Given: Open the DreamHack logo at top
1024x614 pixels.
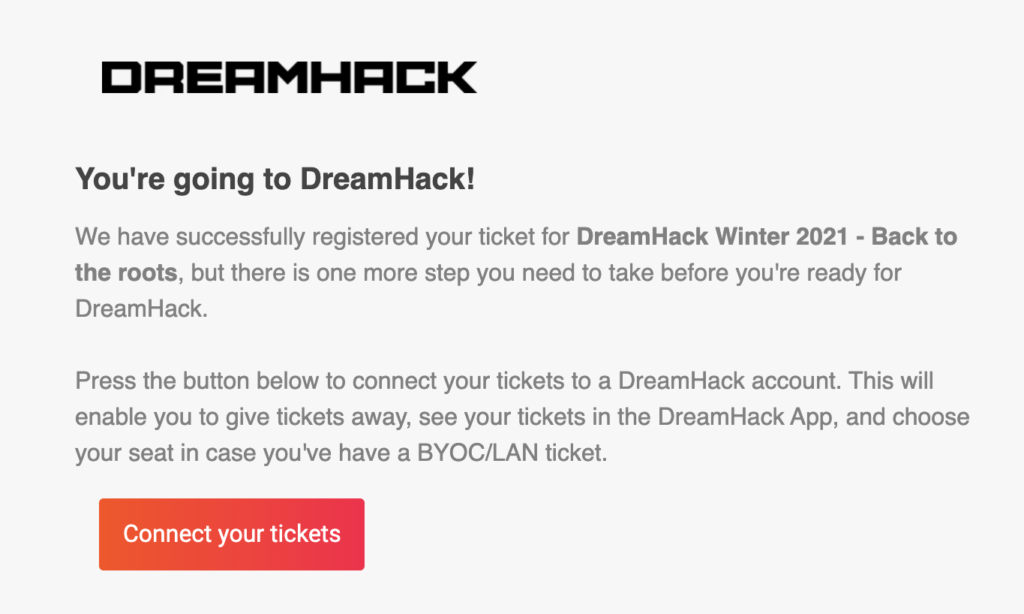Looking at the screenshot, I should [x=289, y=77].
